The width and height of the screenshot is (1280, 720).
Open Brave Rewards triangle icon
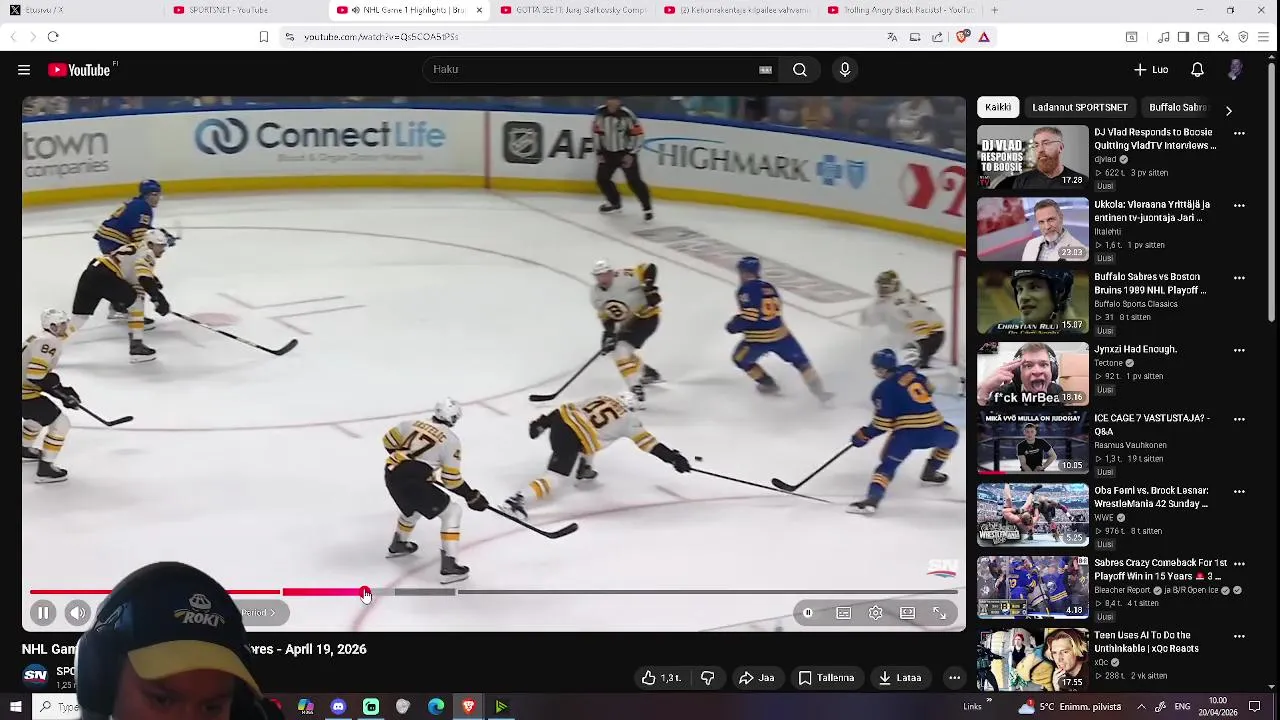point(984,37)
